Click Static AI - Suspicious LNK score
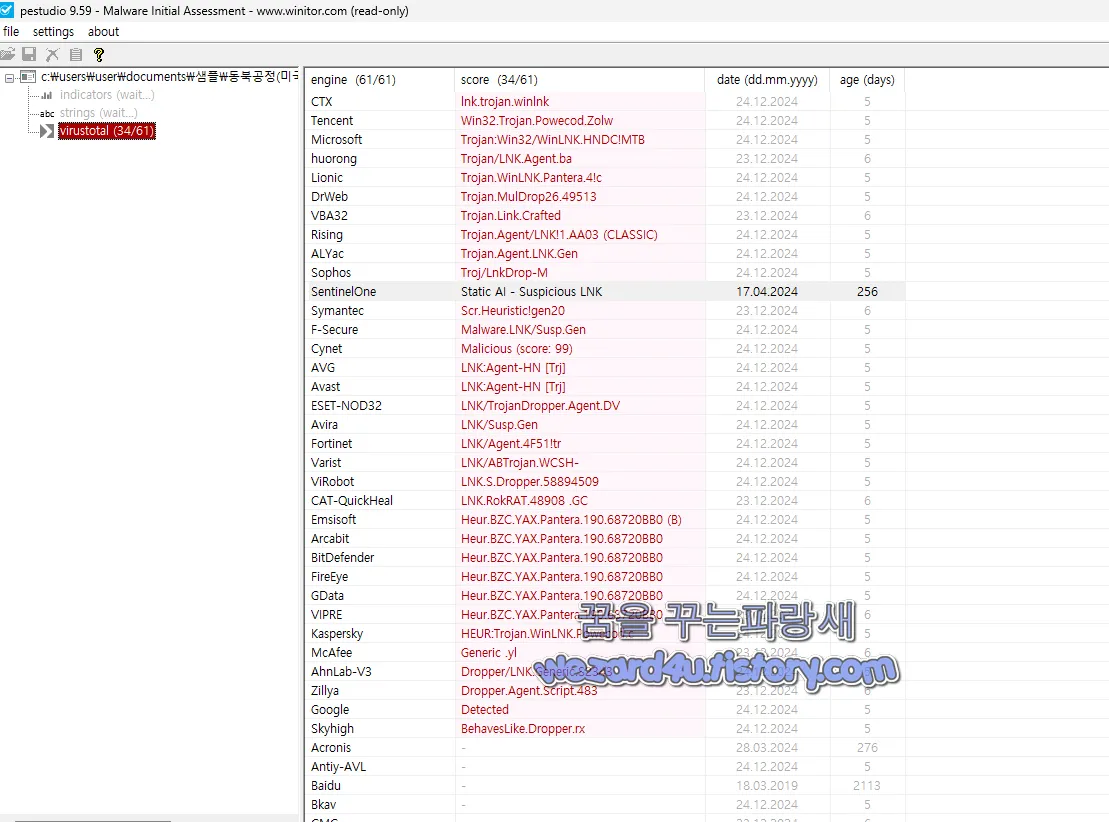This screenshot has height=822, width=1109. click(531, 292)
